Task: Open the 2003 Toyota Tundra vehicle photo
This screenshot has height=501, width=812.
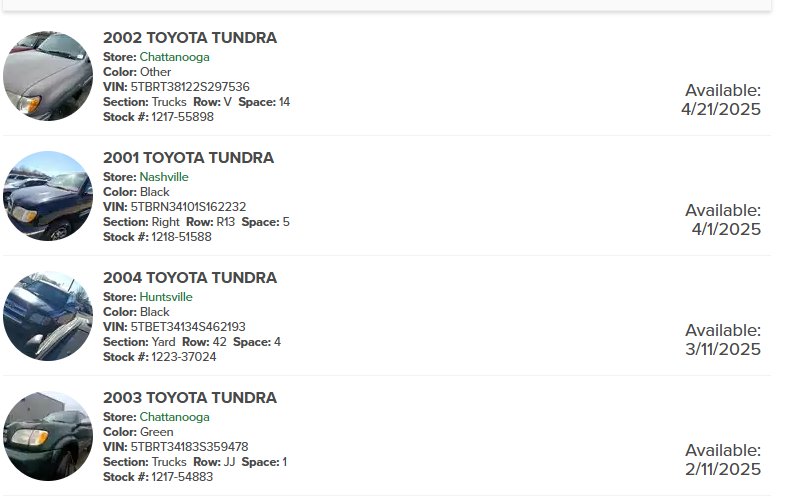Action: tap(48, 436)
